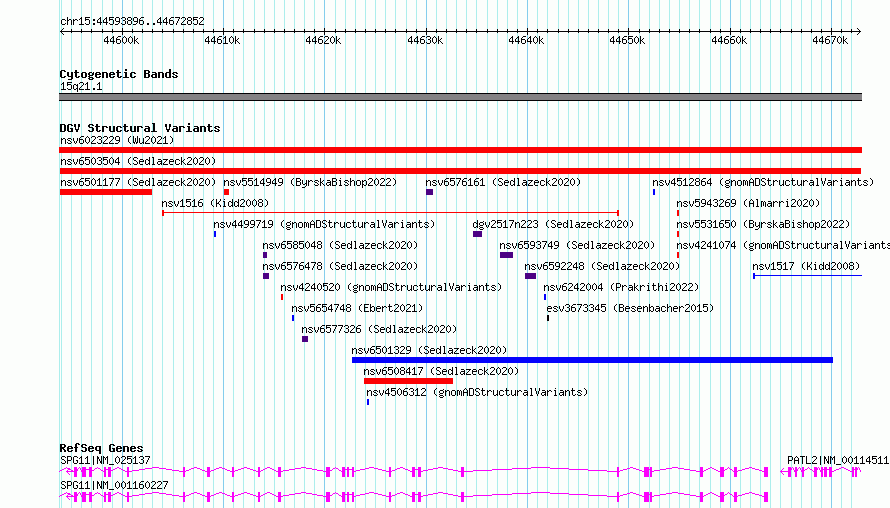Click the Cytogenetic Bands track title
Viewport: 890px width, 508px height.
(119, 74)
